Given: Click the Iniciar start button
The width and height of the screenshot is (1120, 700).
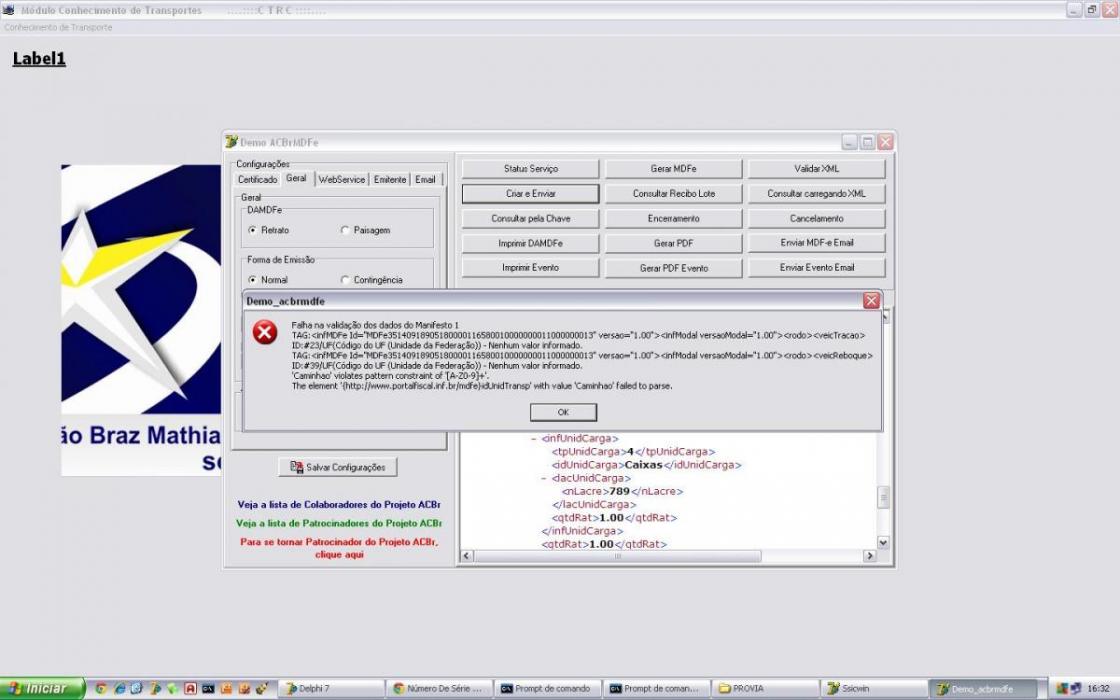Looking at the screenshot, I should 42,689.
